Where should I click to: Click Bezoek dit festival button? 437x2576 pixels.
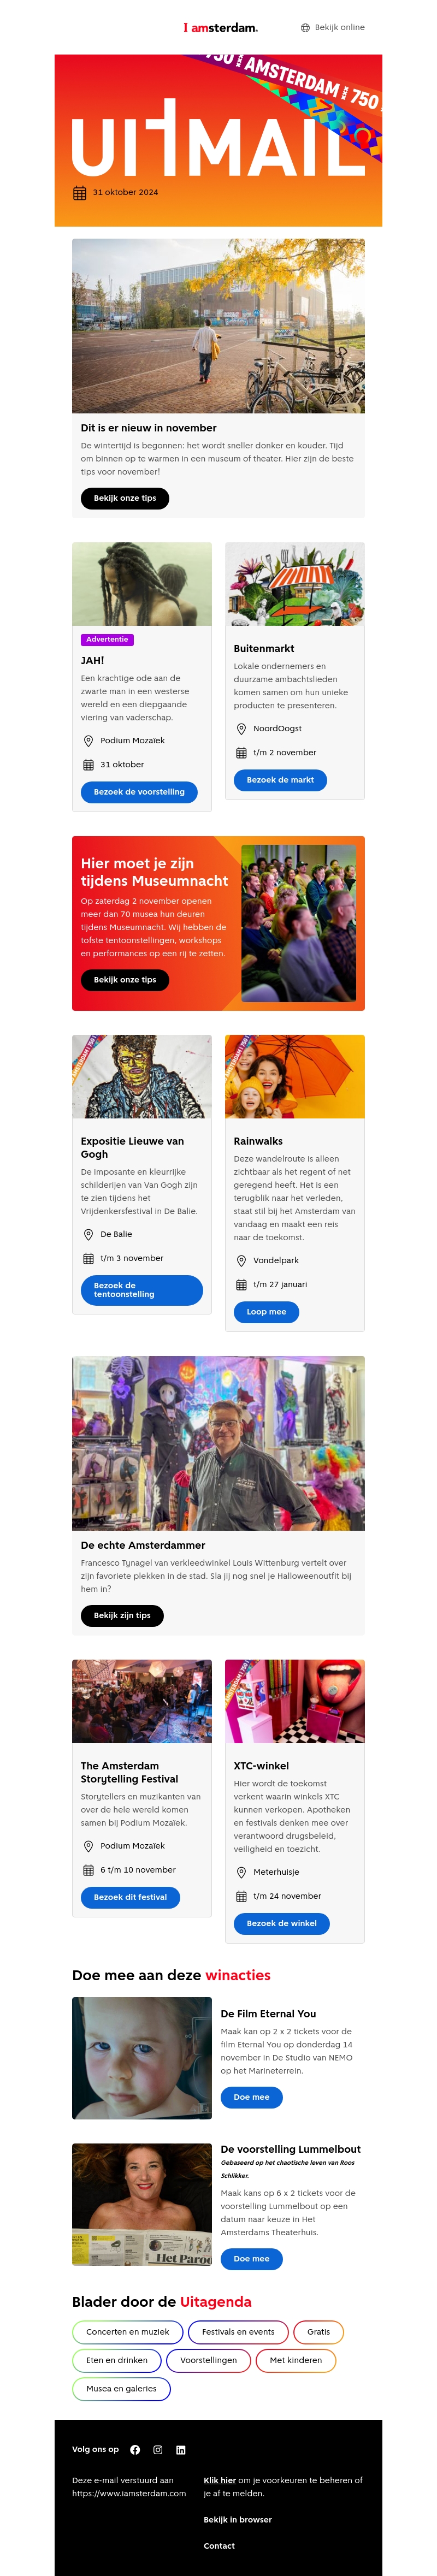(x=130, y=1897)
